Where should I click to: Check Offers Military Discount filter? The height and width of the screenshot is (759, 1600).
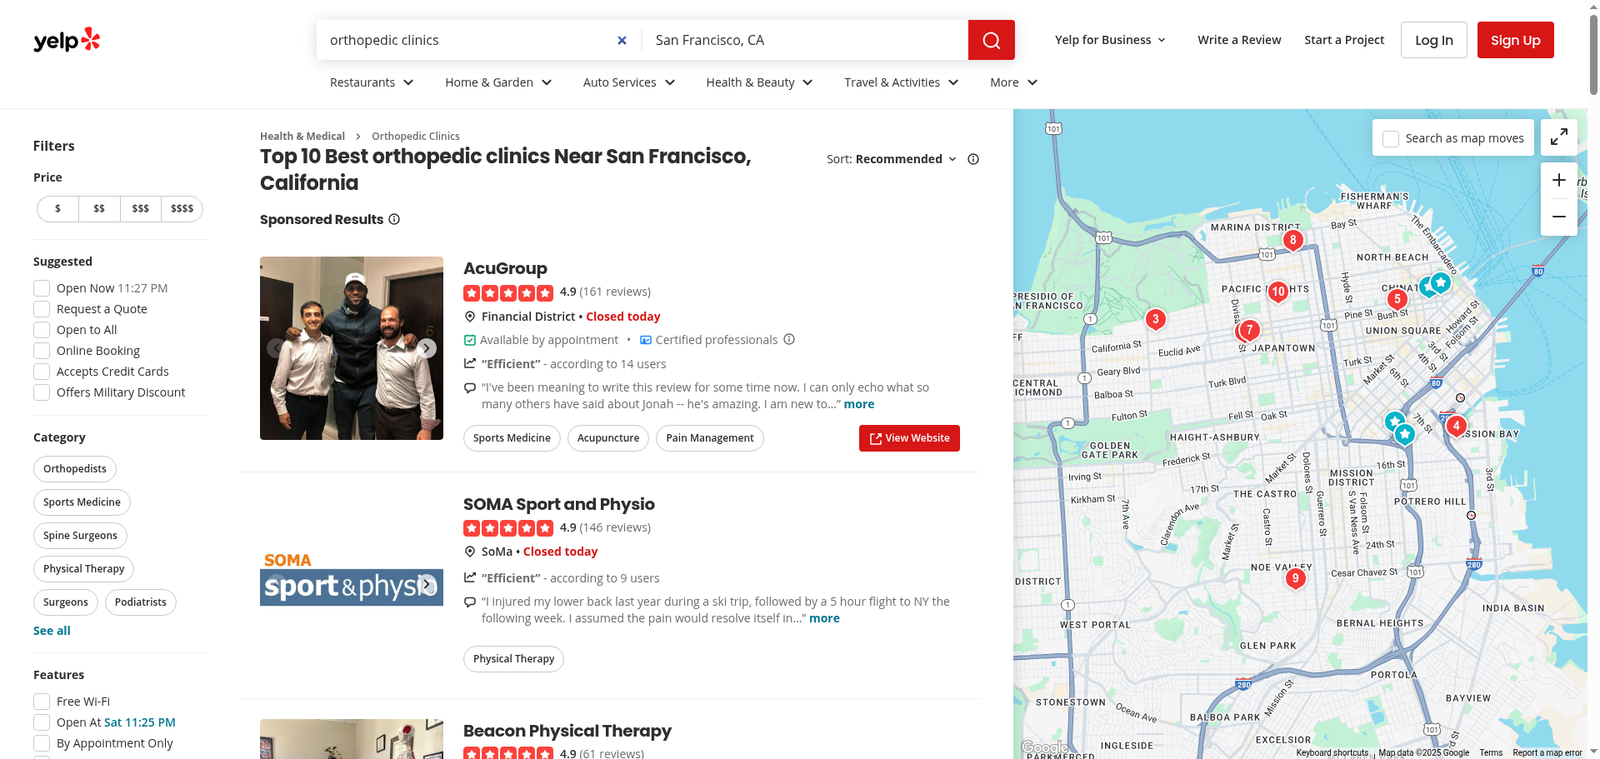(x=42, y=393)
